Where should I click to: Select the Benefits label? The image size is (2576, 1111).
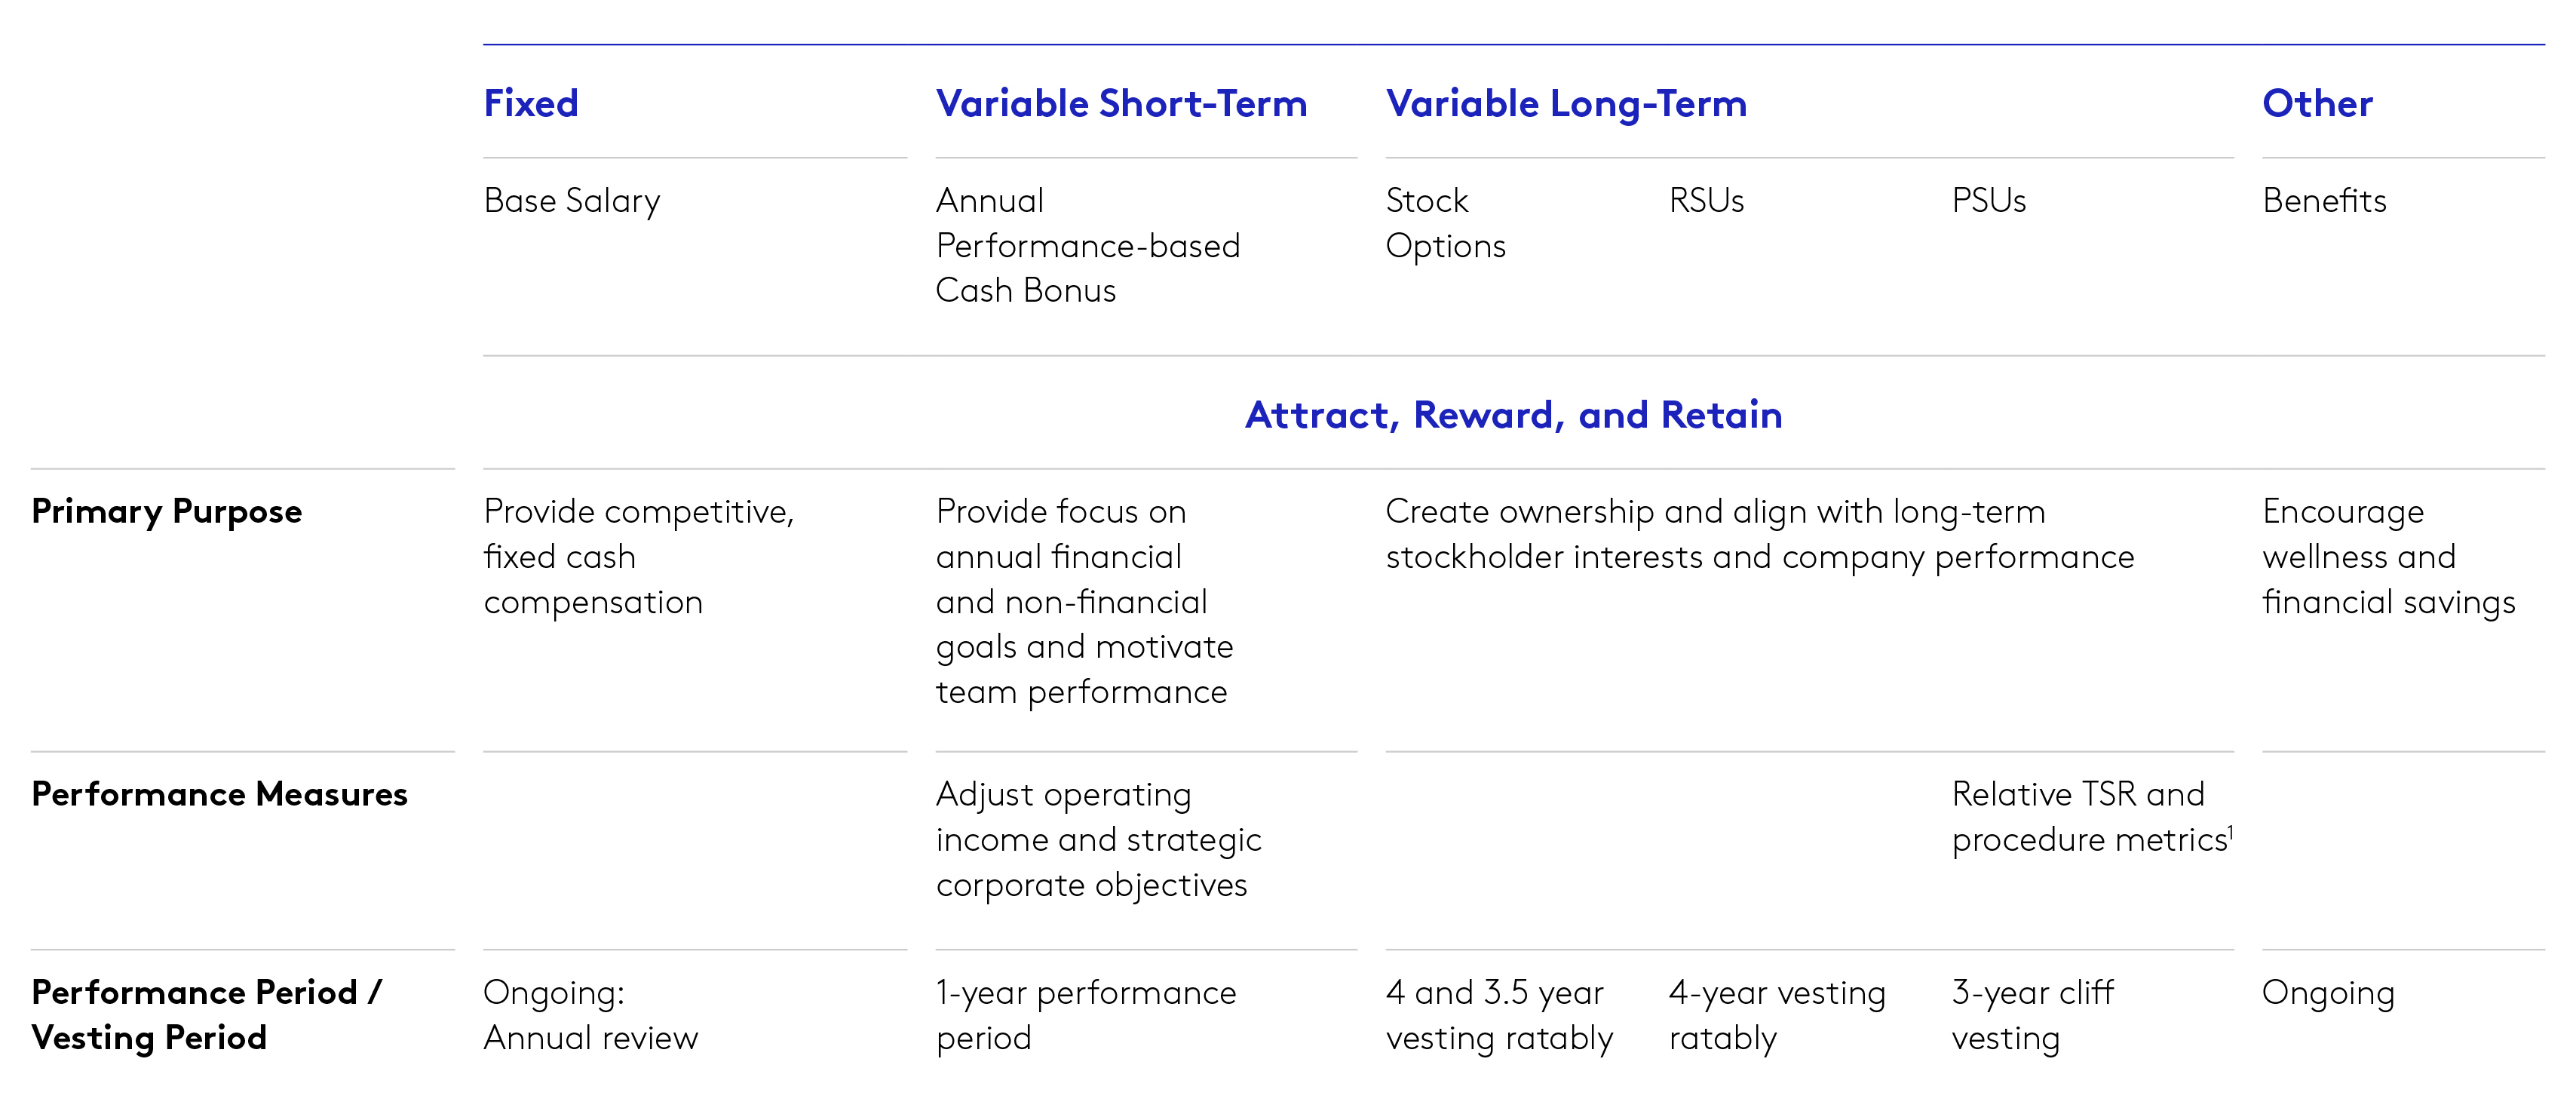pyautogui.click(x=2324, y=201)
